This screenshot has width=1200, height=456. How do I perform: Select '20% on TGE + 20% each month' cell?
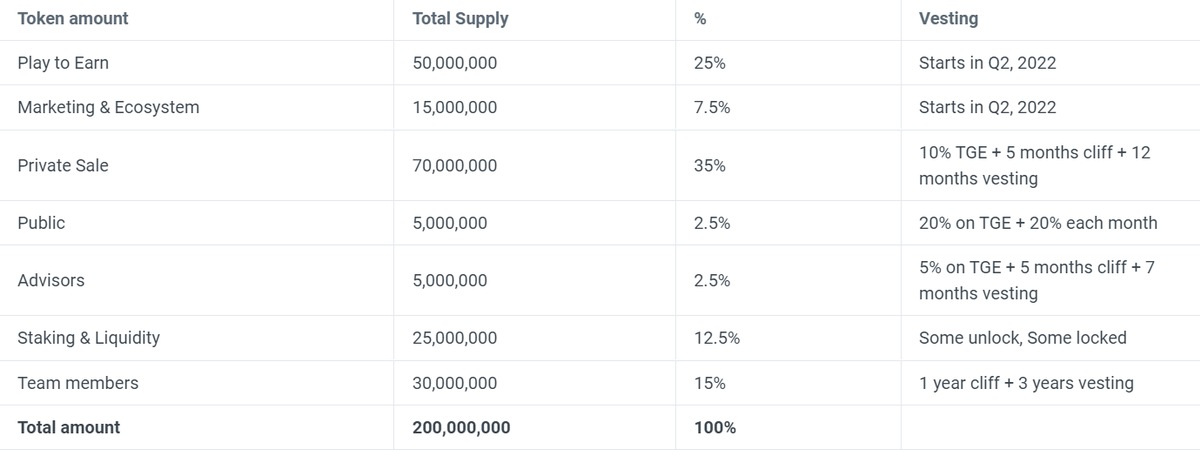(x=1038, y=223)
